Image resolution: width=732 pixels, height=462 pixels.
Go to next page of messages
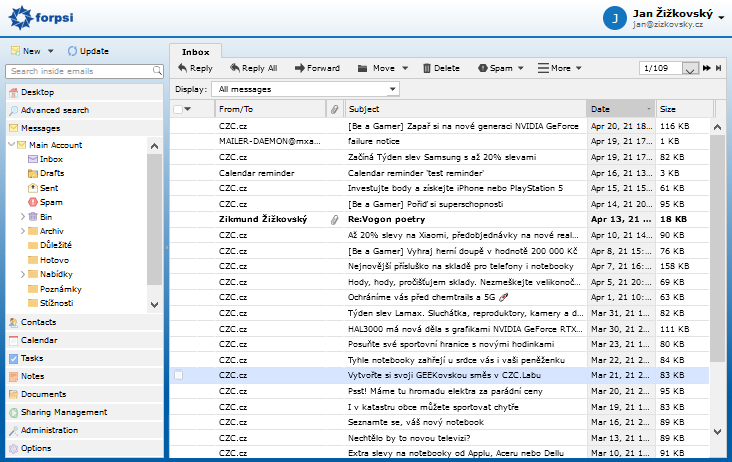pos(706,68)
